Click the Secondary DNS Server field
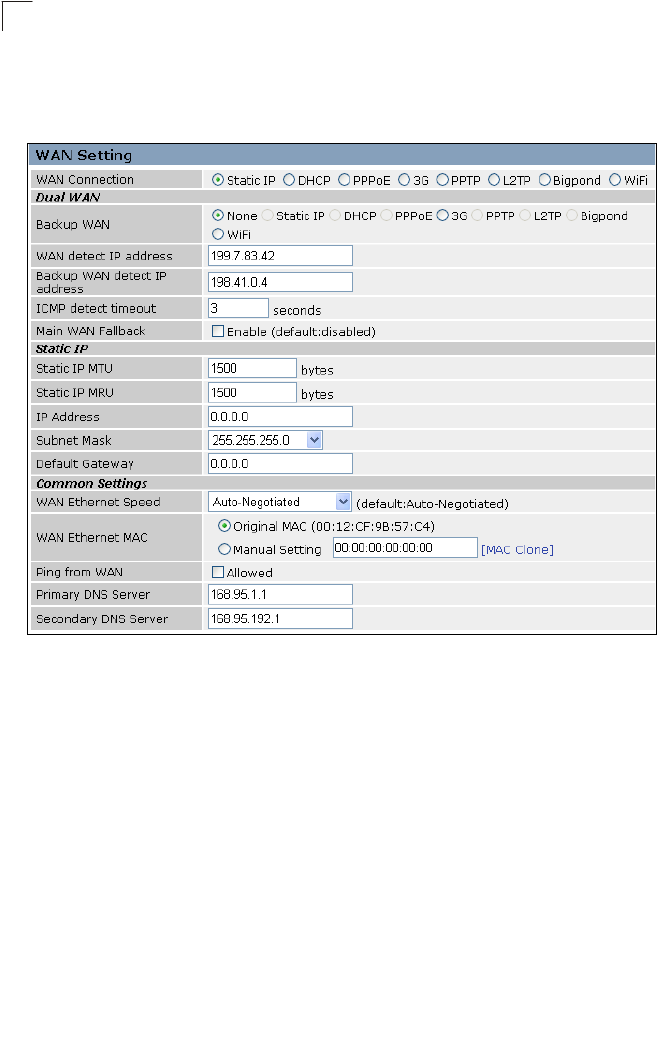657x1054 pixels. [280, 619]
